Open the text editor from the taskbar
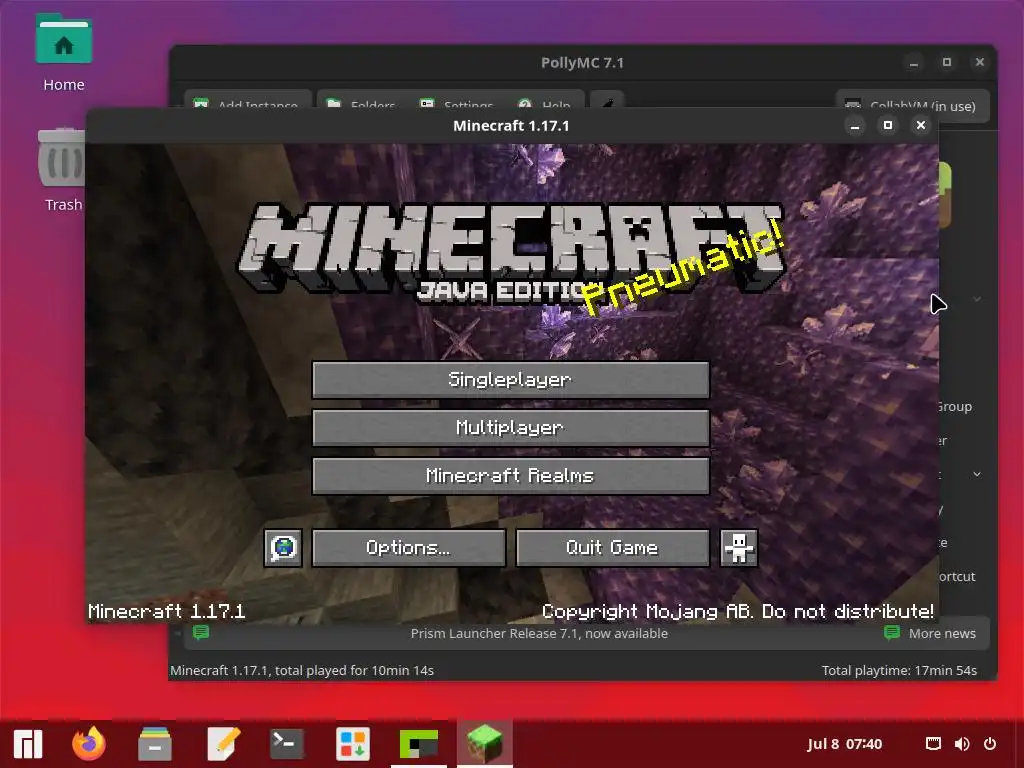The image size is (1024, 768). 223,744
